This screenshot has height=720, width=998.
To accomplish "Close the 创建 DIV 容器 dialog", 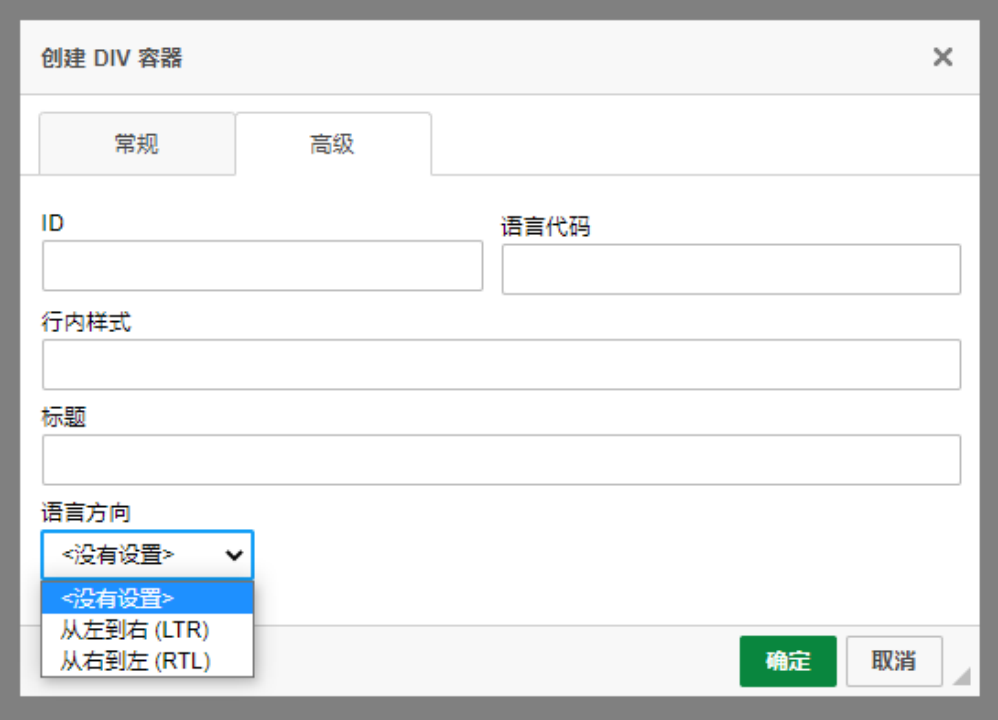I will click(942, 57).
